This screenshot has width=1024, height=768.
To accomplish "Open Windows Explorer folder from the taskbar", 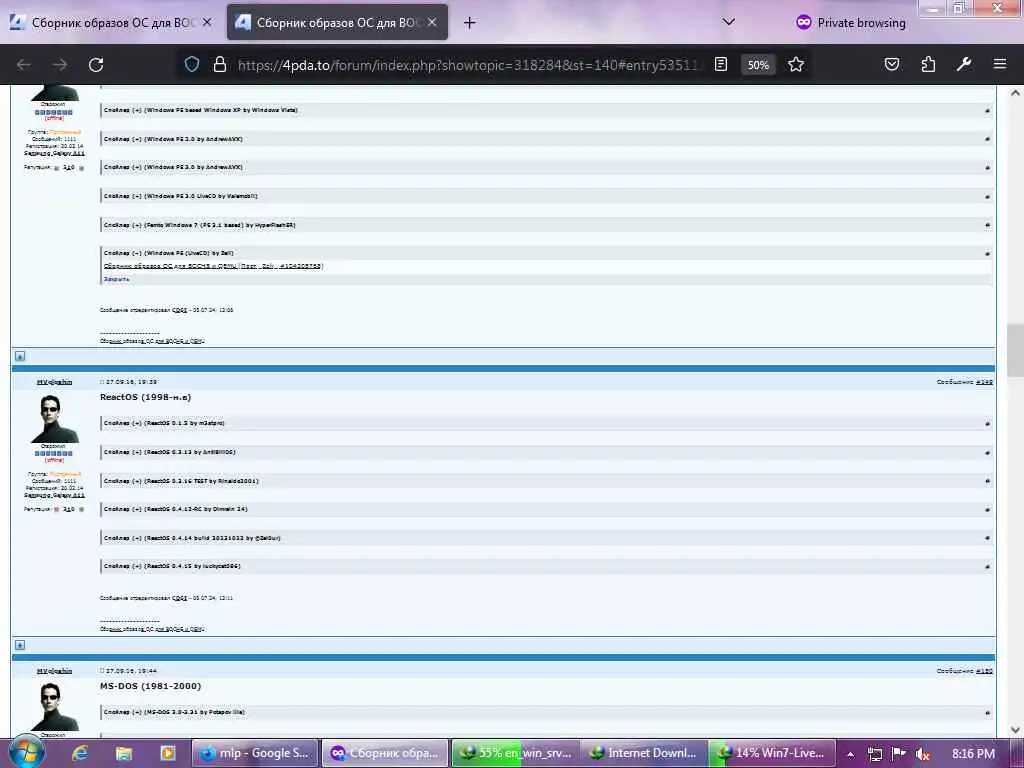I will pyautogui.click(x=123, y=754).
